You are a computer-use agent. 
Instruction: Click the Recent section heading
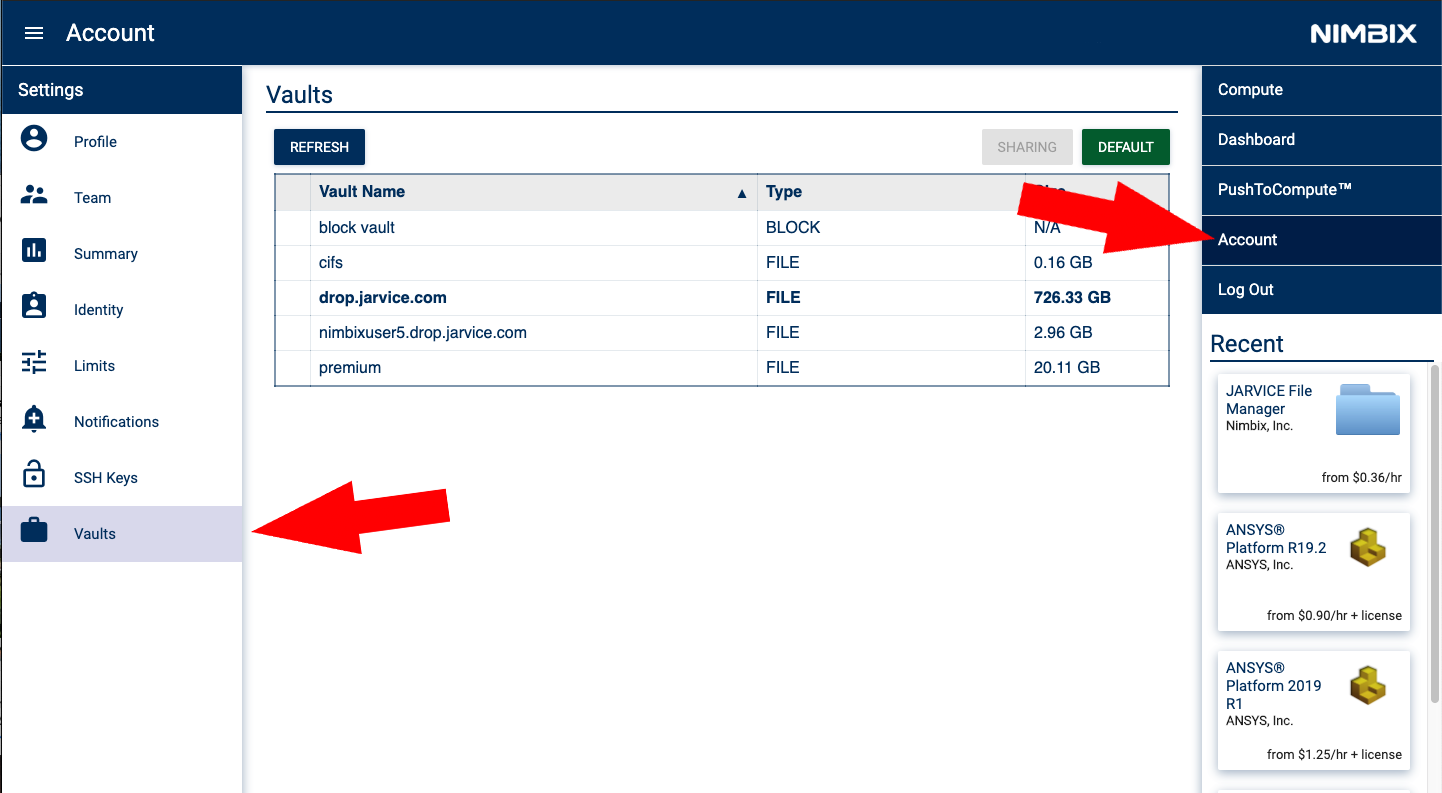[1247, 344]
